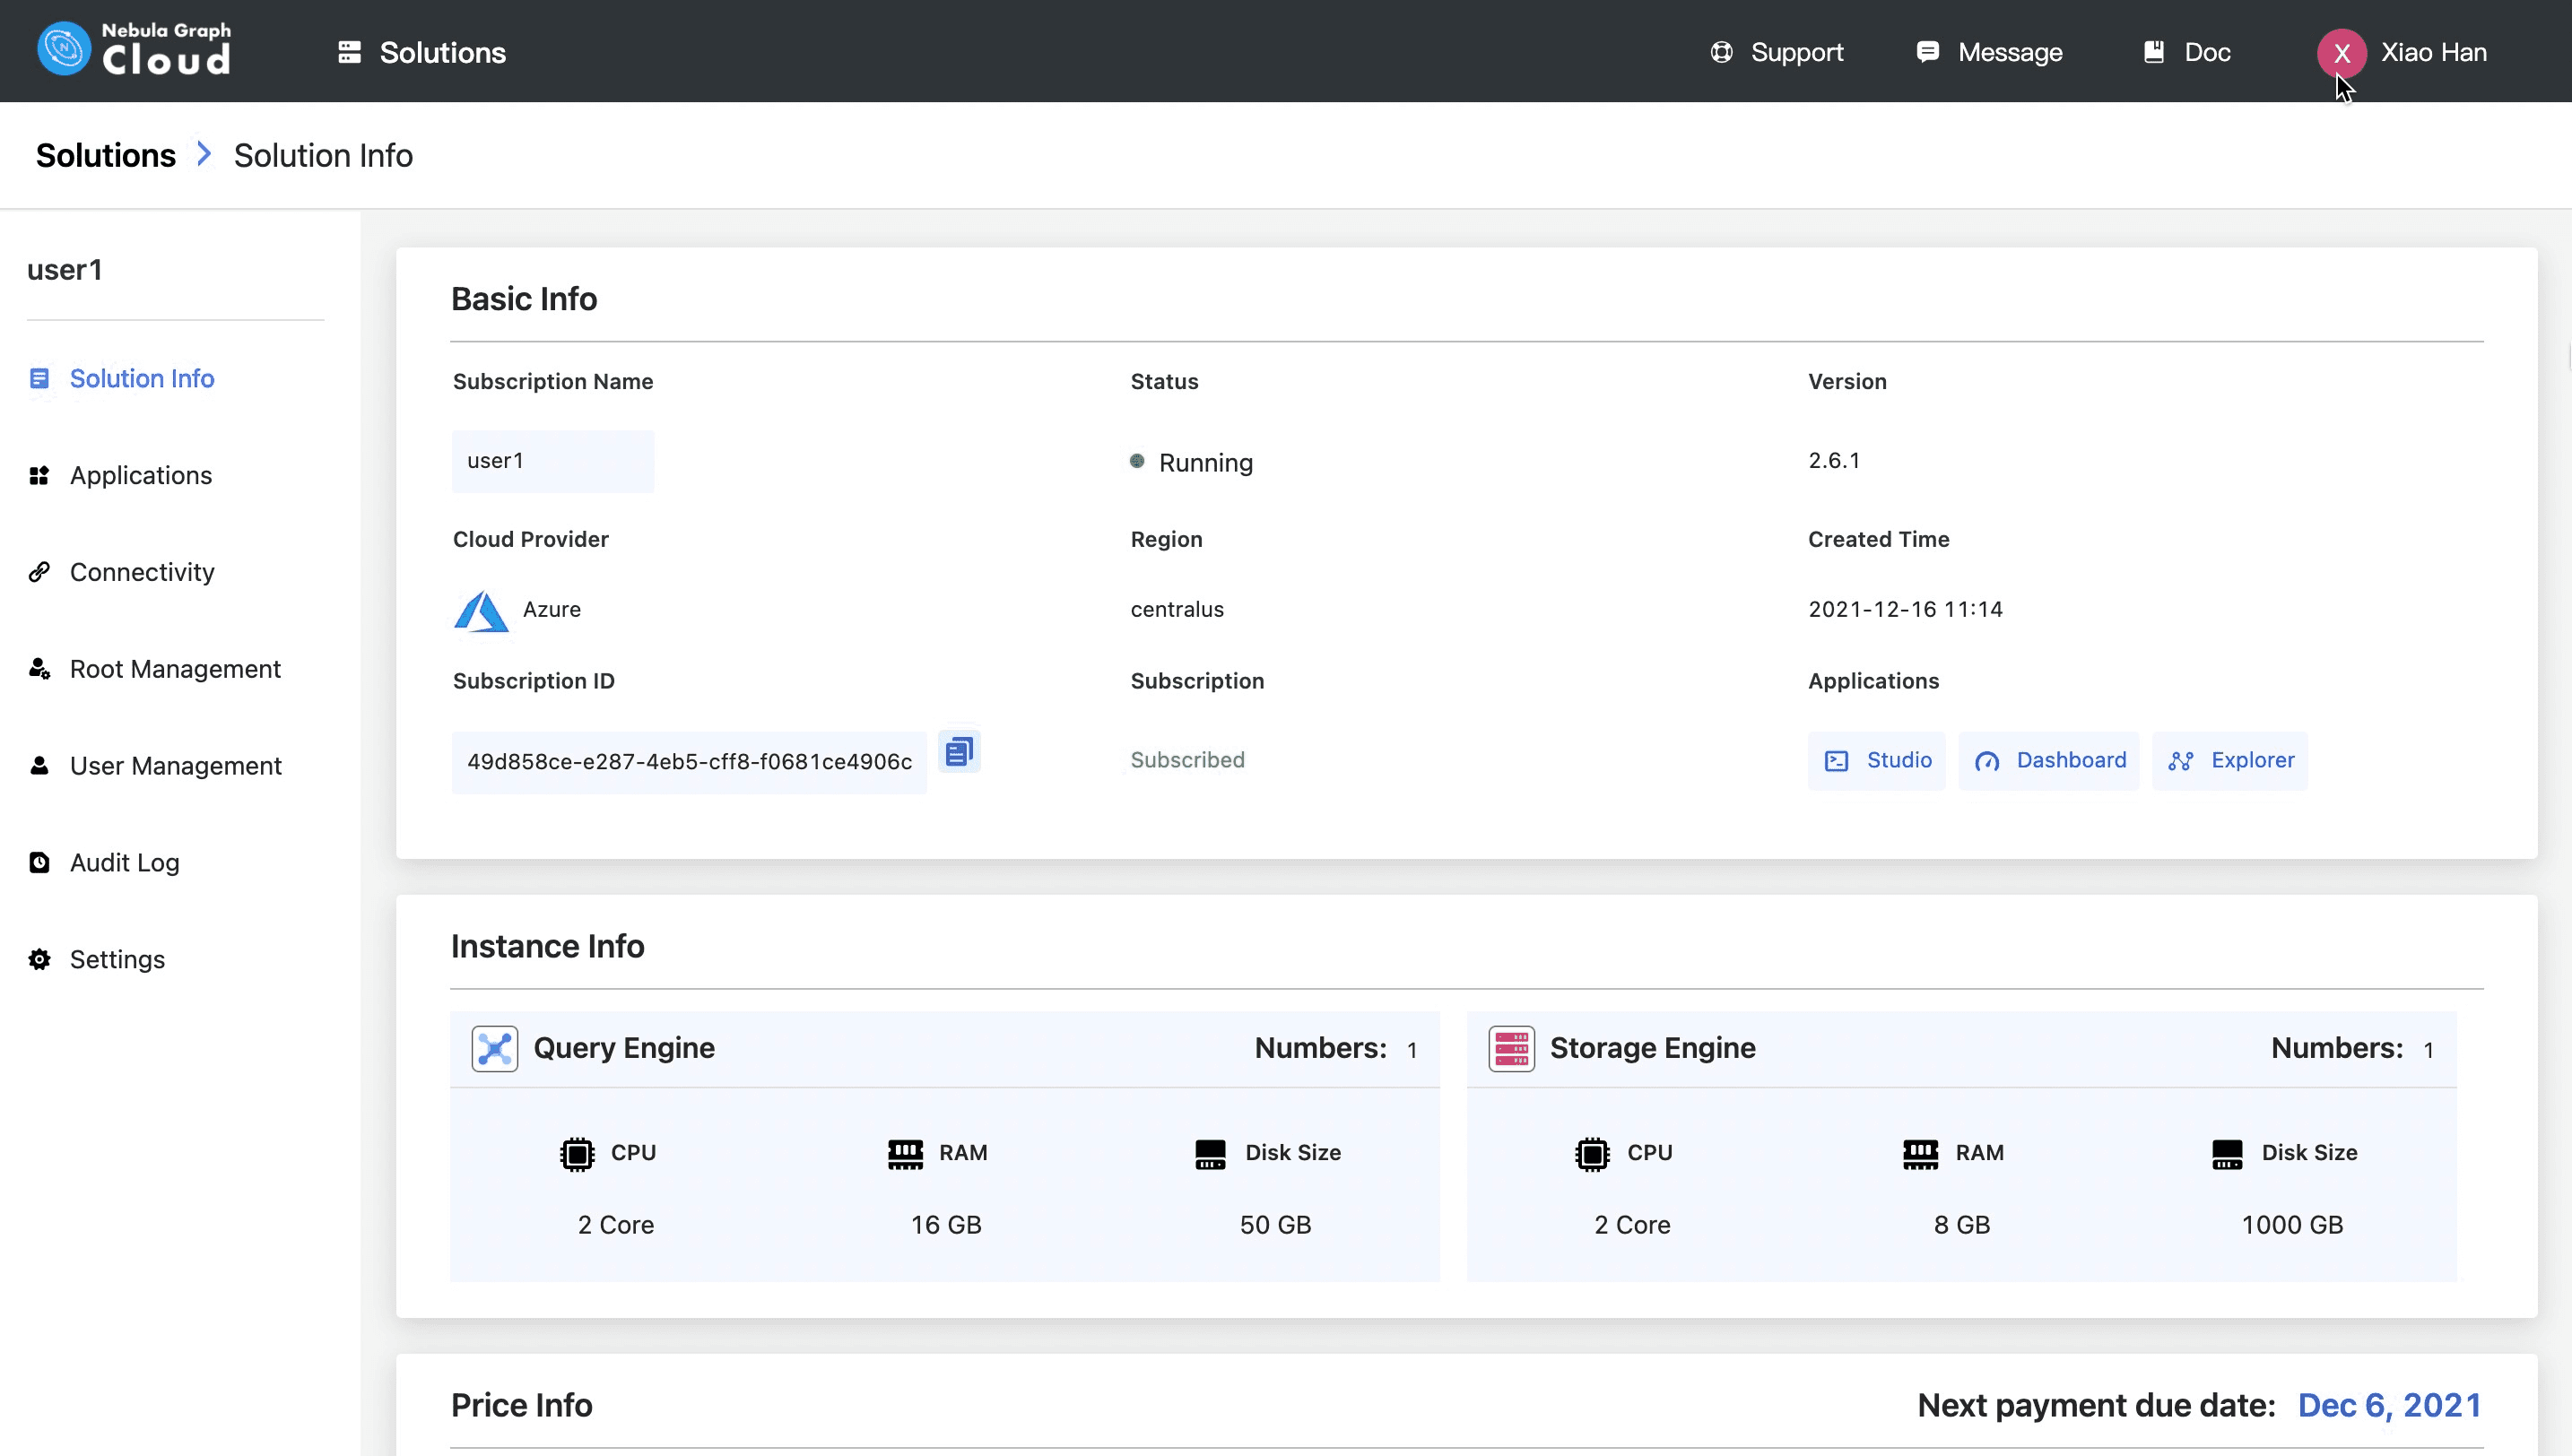Open Explorer from the Applications section
This screenshot has width=2572, height=1456.
tap(2230, 760)
